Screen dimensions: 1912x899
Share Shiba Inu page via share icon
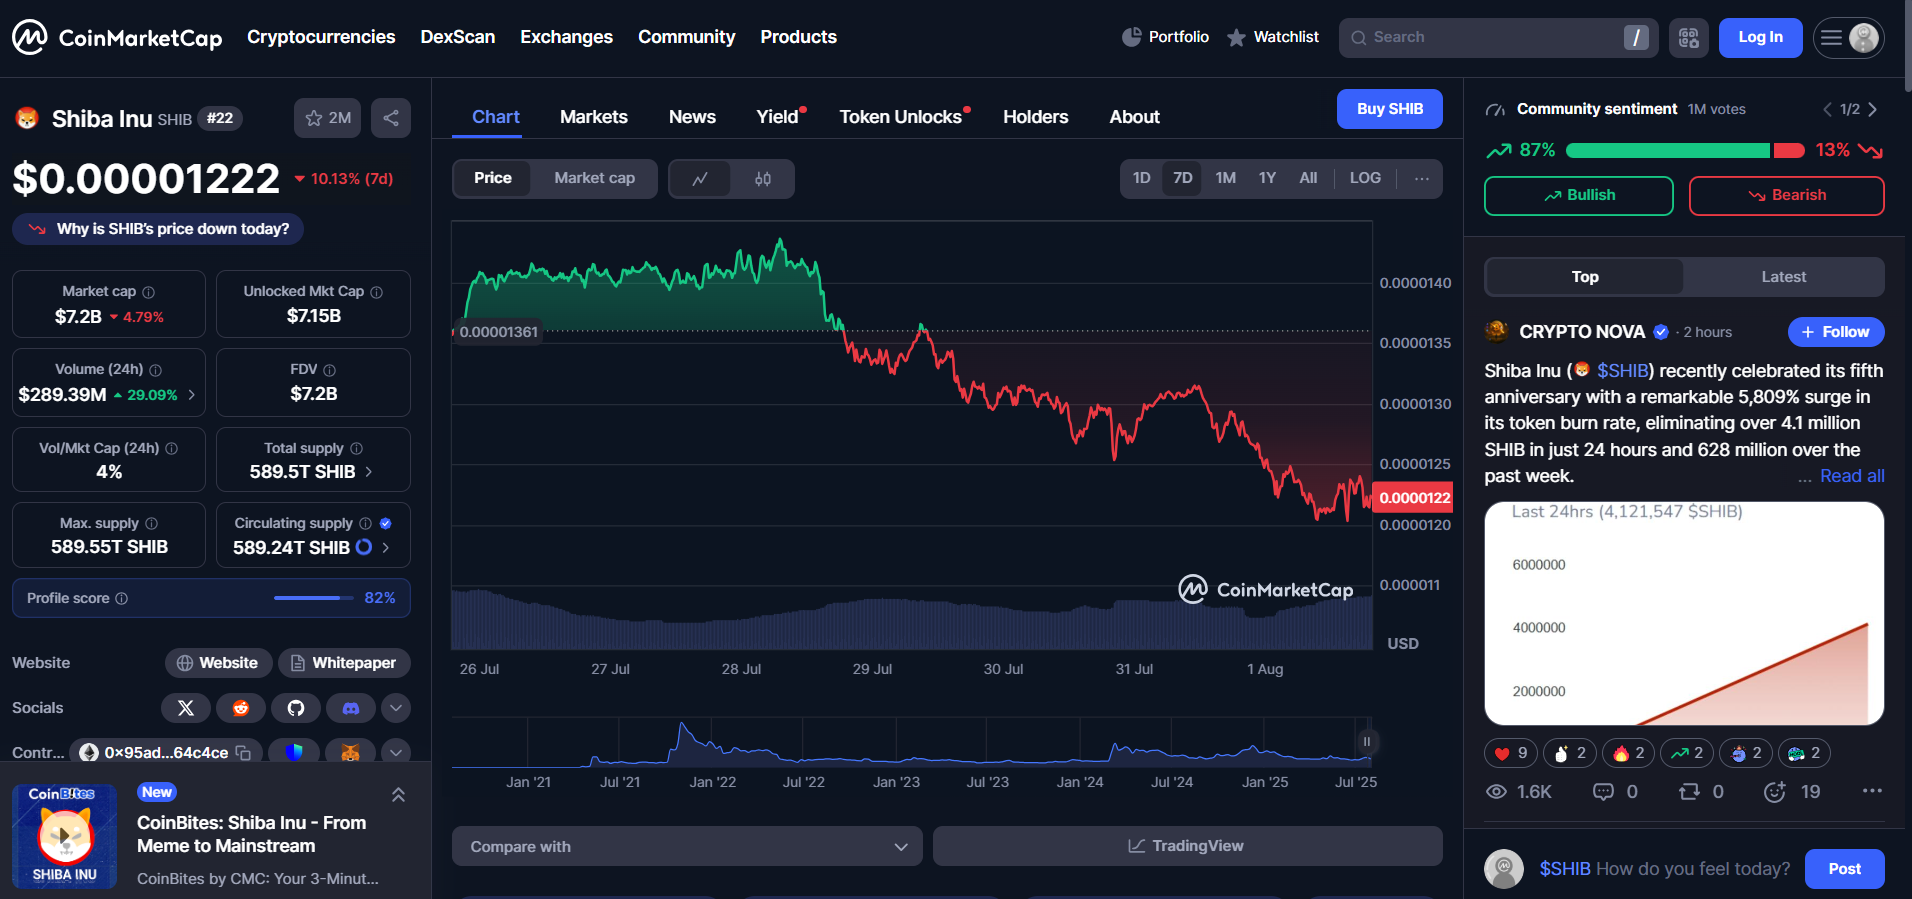point(391,118)
